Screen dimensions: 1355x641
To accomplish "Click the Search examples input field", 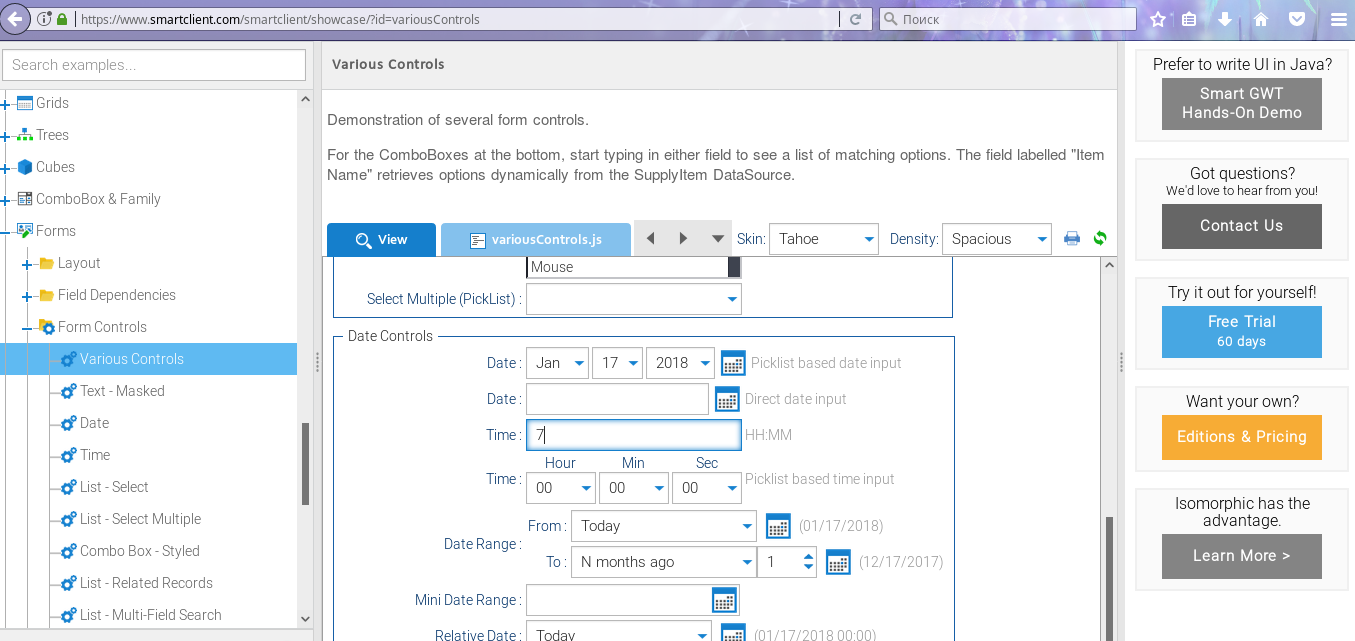I will 154,65.
